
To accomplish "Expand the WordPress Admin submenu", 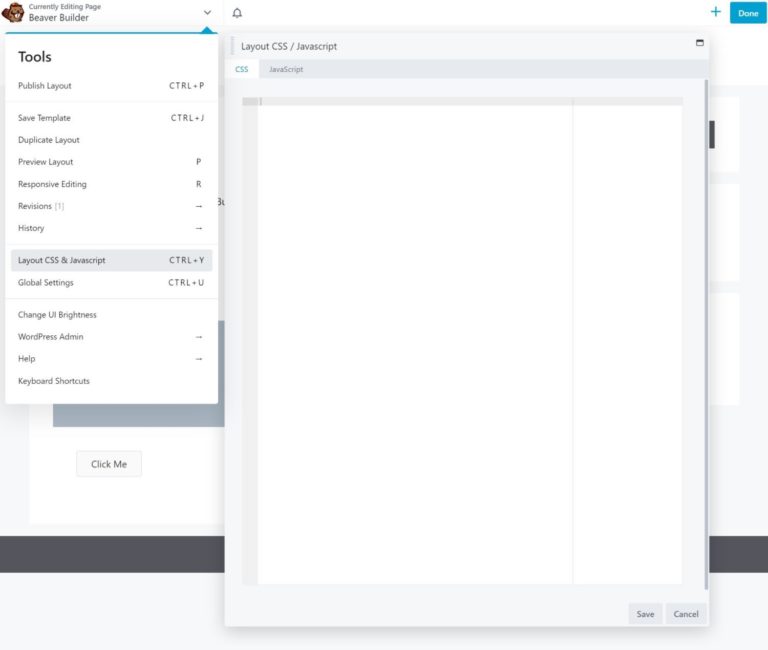I will (x=111, y=337).
